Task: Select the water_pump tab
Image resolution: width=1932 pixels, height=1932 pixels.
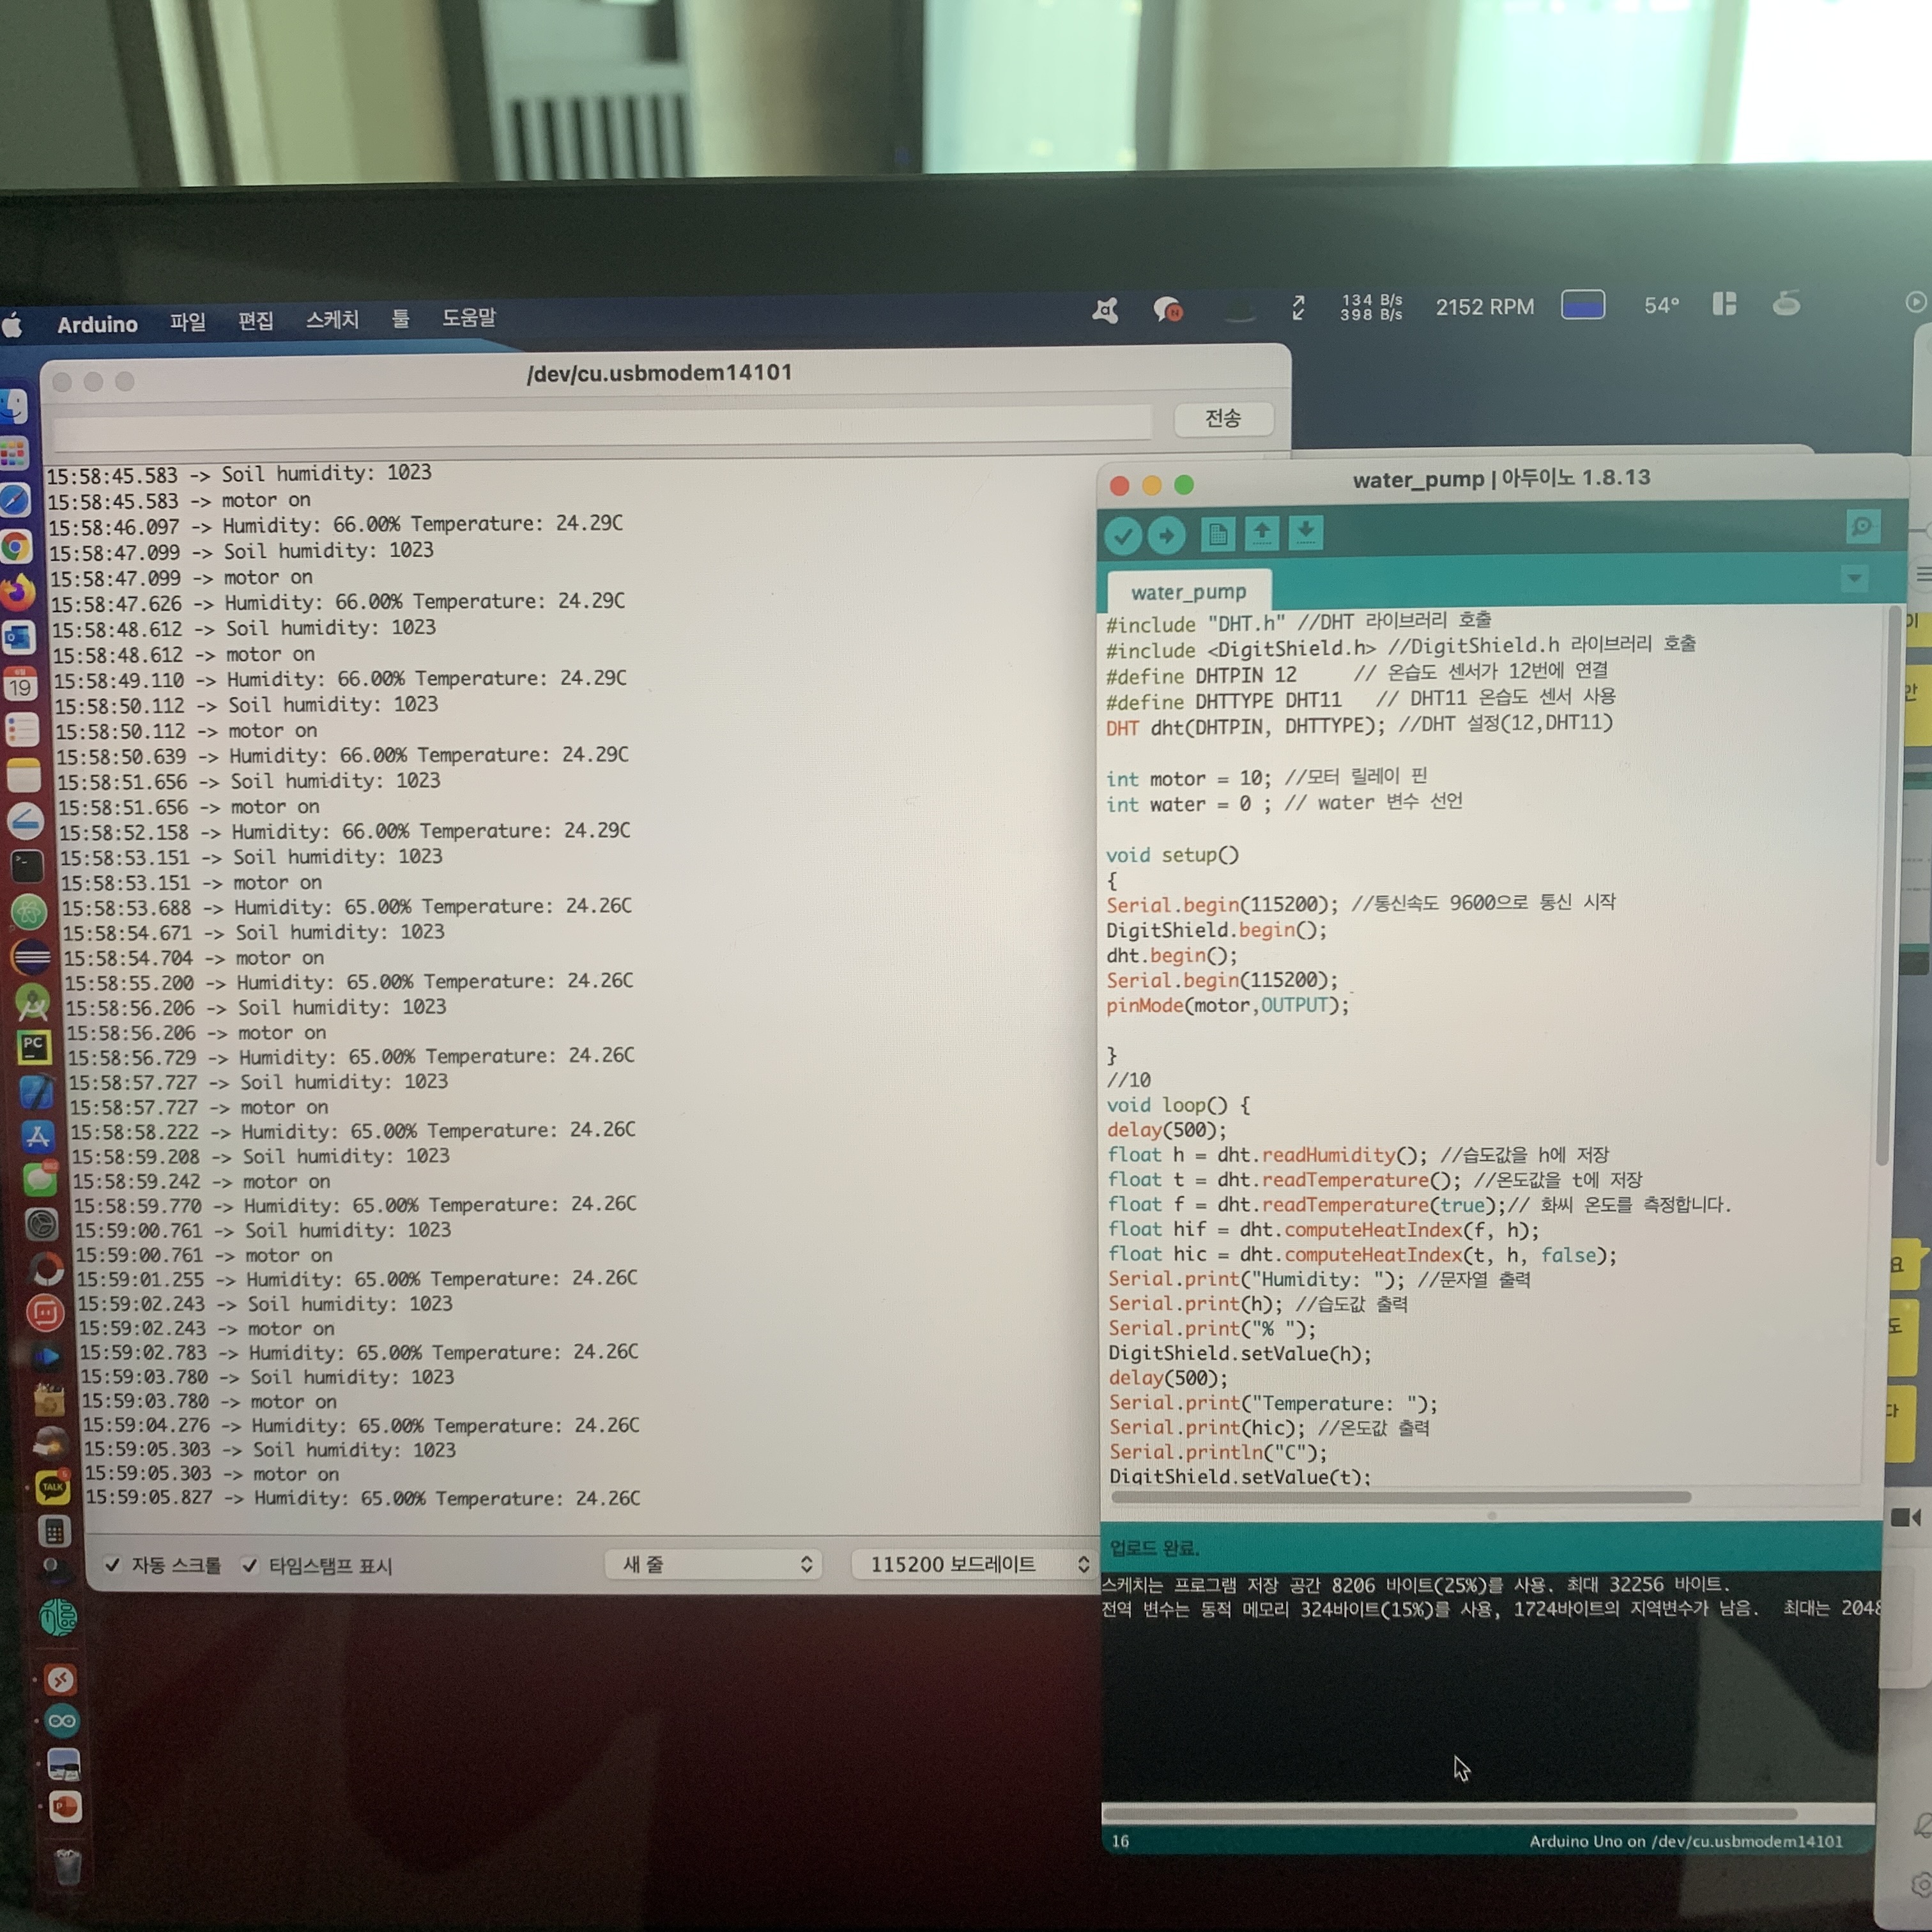Action: (x=1188, y=592)
